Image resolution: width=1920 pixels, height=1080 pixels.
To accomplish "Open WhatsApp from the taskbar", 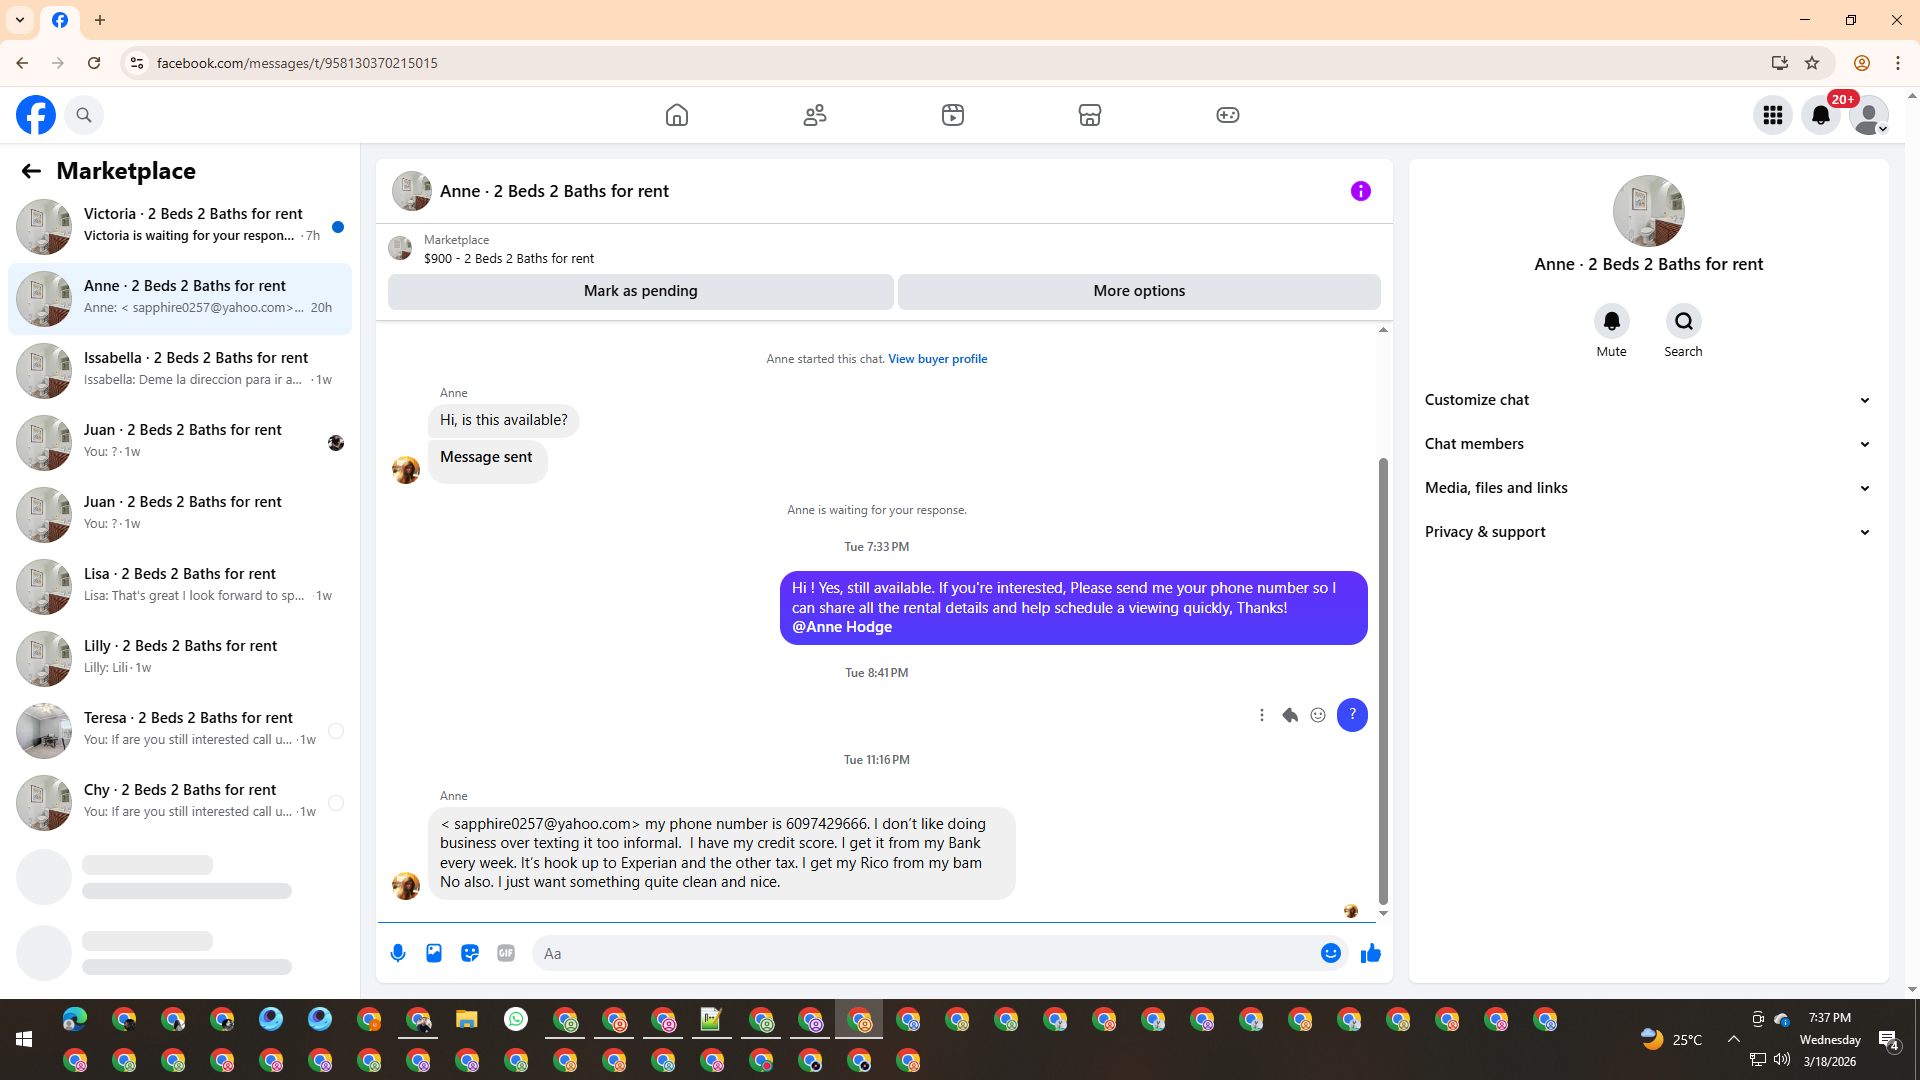I will coord(516,1019).
